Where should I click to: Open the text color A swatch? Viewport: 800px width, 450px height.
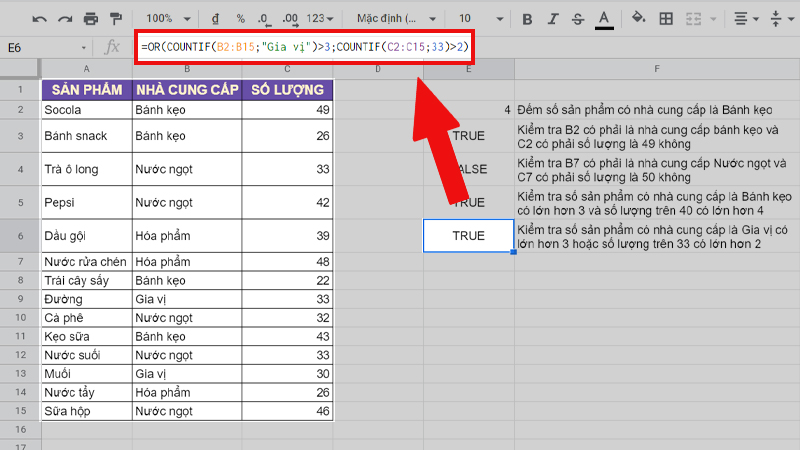pos(604,19)
